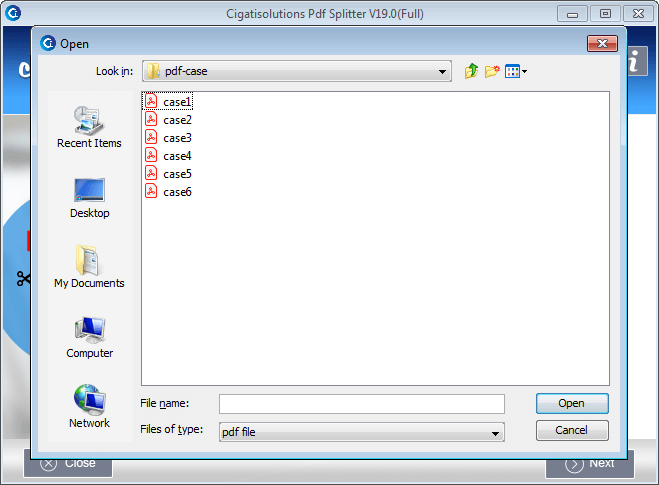This screenshot has width=659, height=485.
Task: Create a new folder with the toolbar icon
Action: click(x=492, y=71)
